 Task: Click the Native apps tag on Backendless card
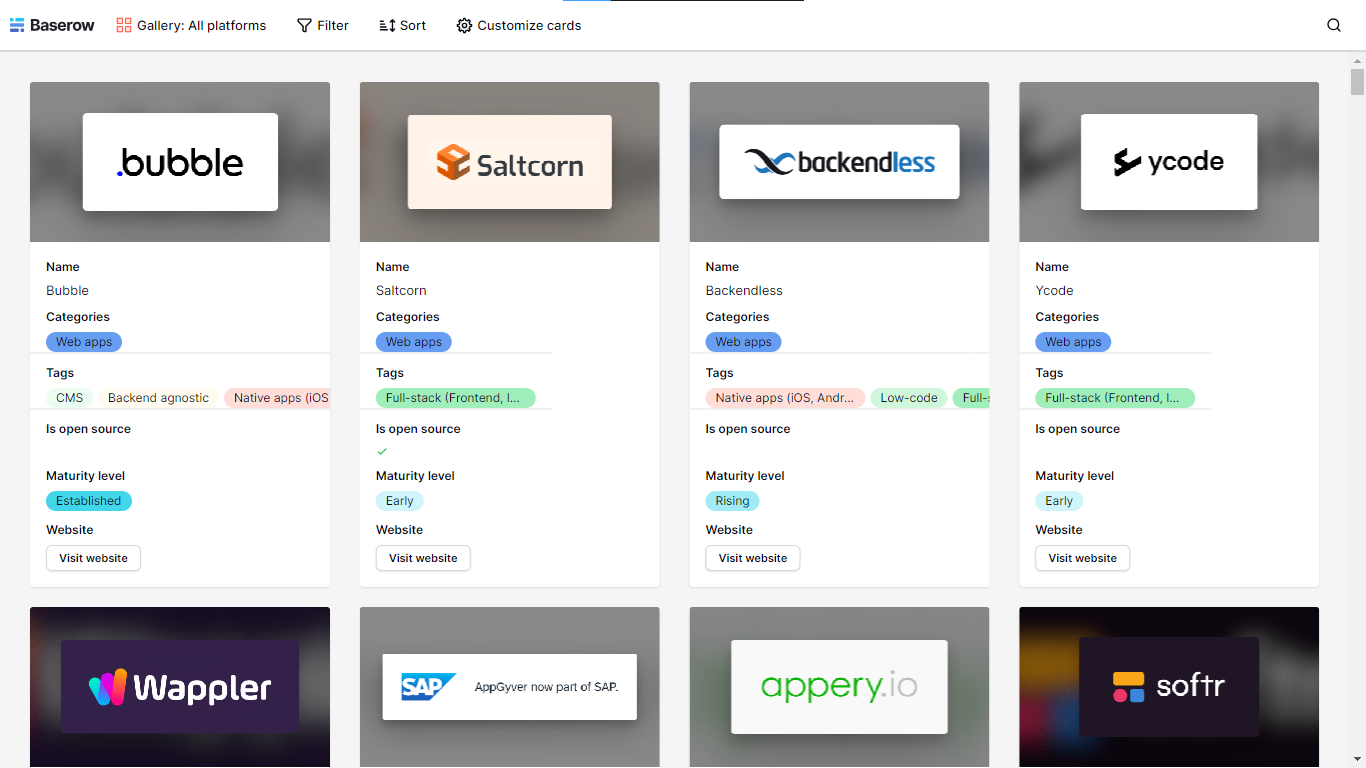[785, 398]
